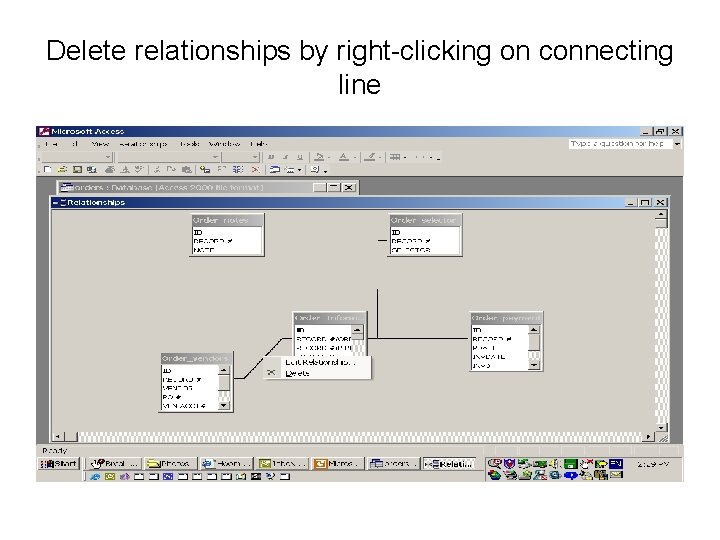
Task: Switch to the Inbox taskbar button
Action: 283,464
